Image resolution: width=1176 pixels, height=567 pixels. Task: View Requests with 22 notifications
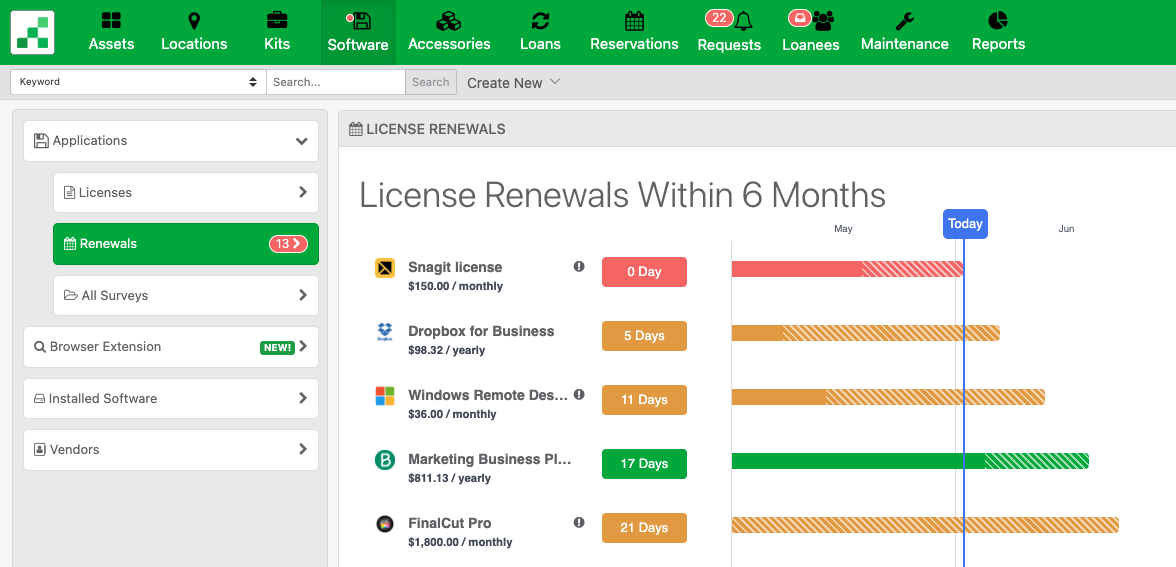(729, 32)
